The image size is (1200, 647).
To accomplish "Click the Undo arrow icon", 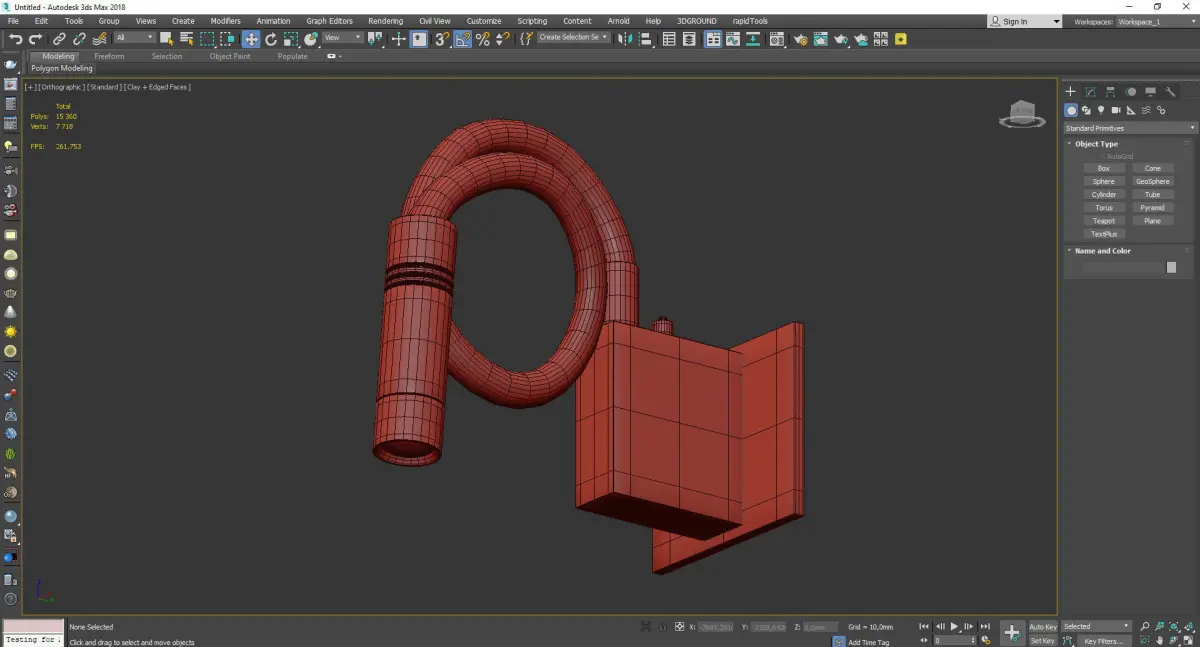I will (x=15, y=39).
